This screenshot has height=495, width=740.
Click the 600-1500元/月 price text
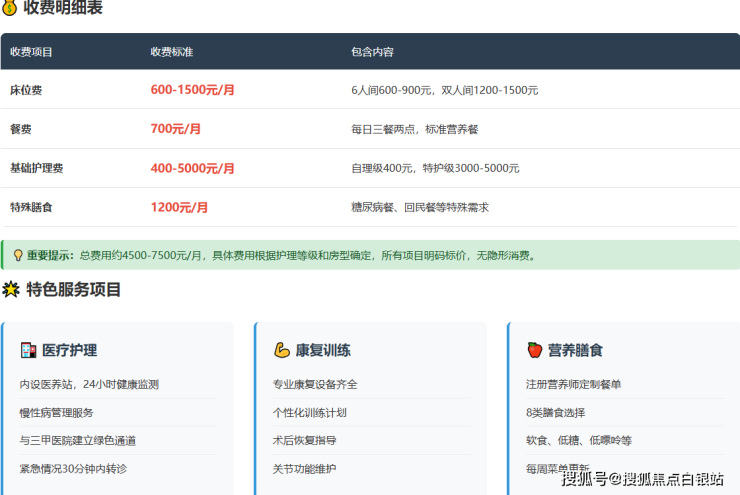tap(193, 90)
